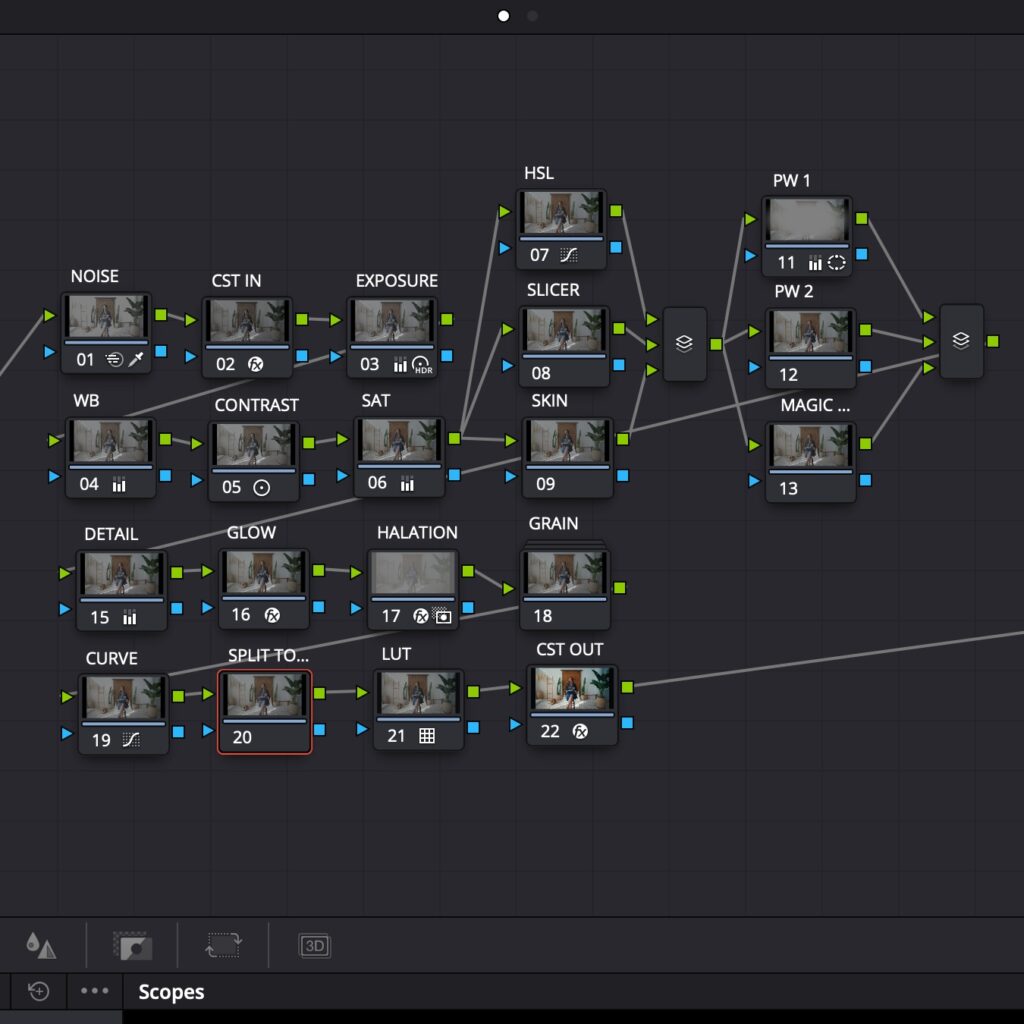Switch to the second page indicator dot
The image size is (1024, 1024).
[x=532, y=16]
